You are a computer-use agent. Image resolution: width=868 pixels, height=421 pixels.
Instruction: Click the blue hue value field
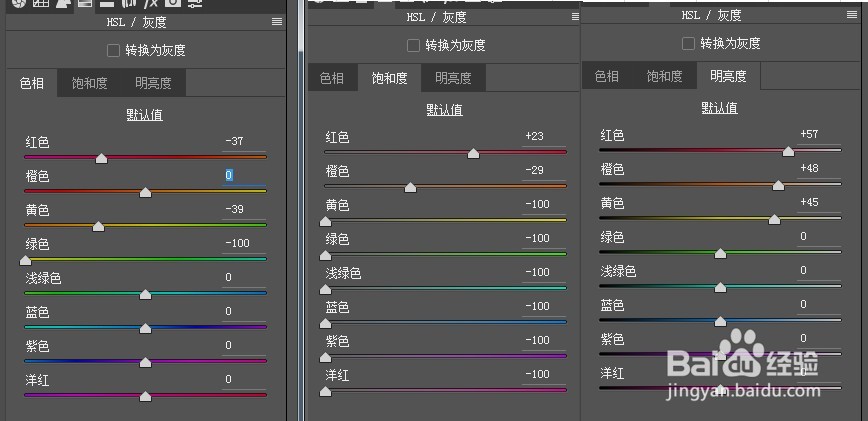(x=244, y=311)
